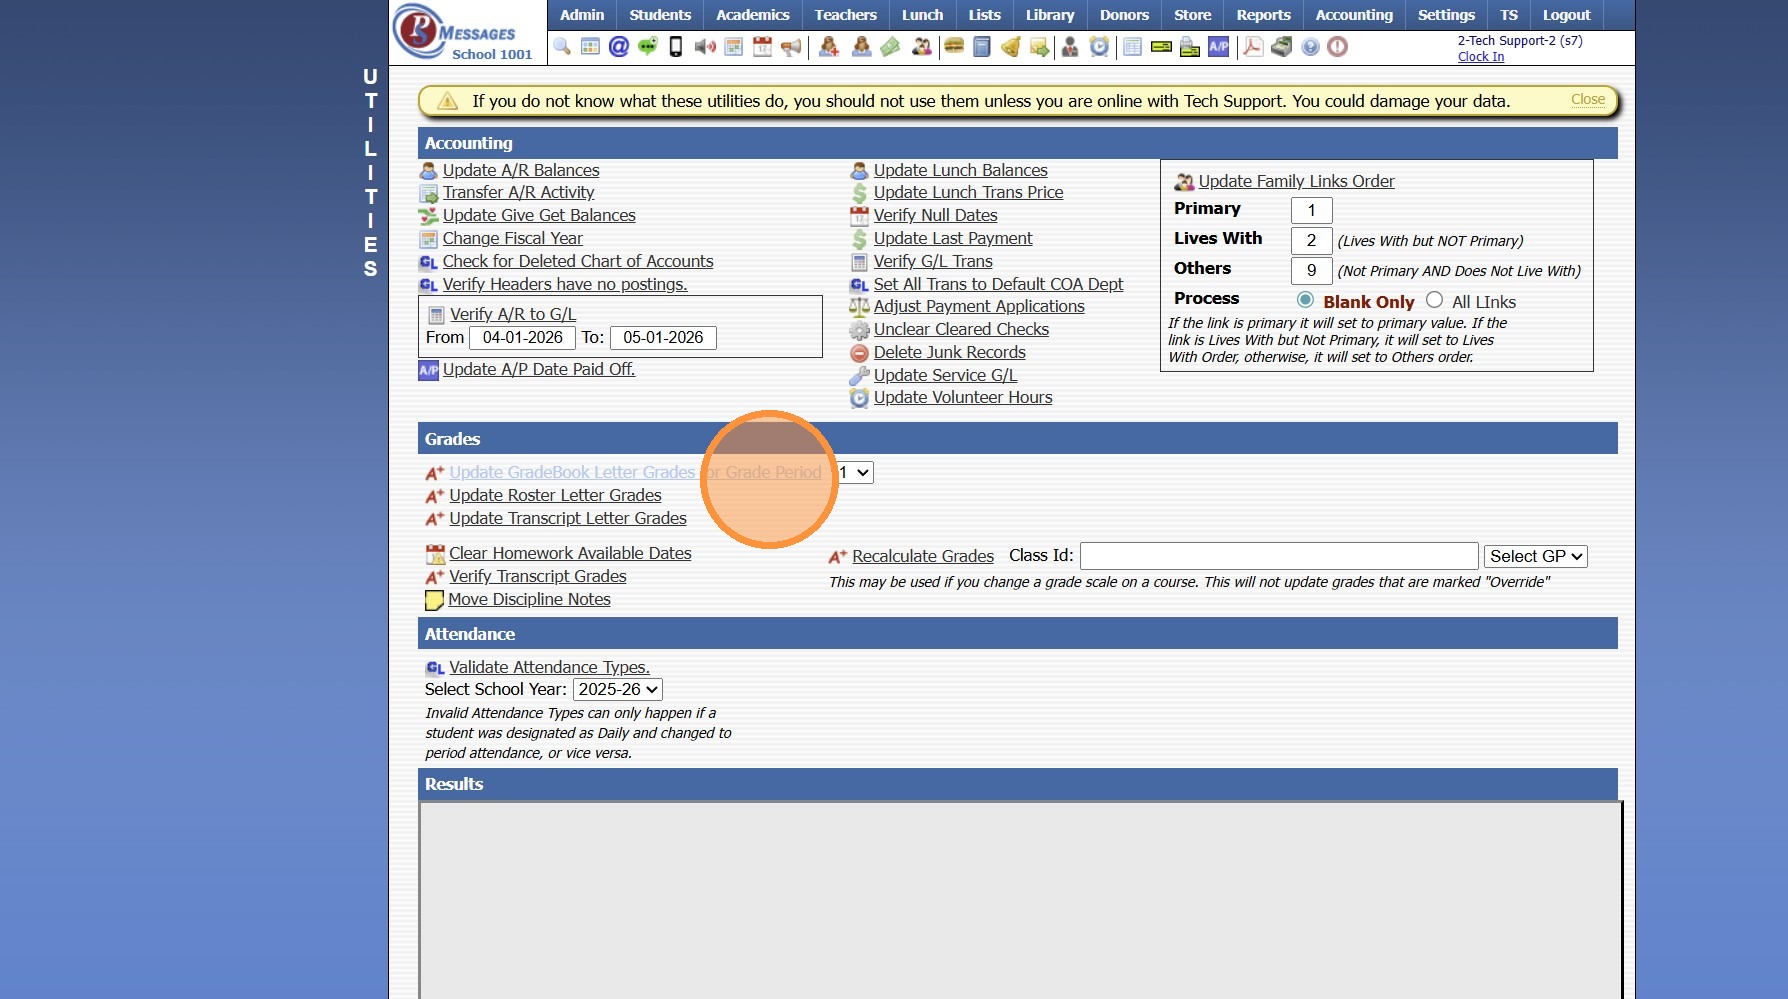Click Delete Junk Records link
The width and height of the screenshot is (1788, 999).
point(949,352)
